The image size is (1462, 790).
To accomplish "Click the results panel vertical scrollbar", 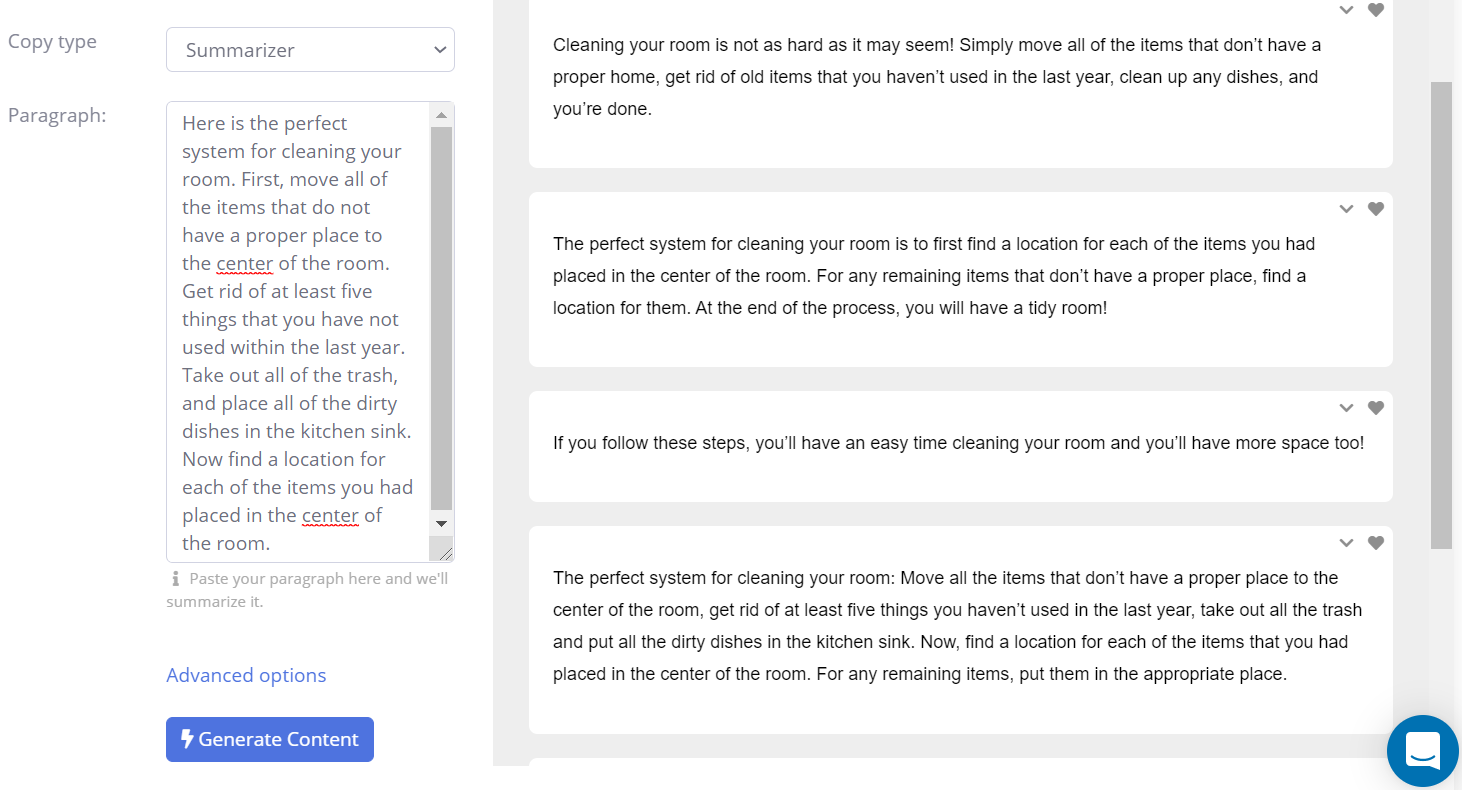I will 1441,315.
